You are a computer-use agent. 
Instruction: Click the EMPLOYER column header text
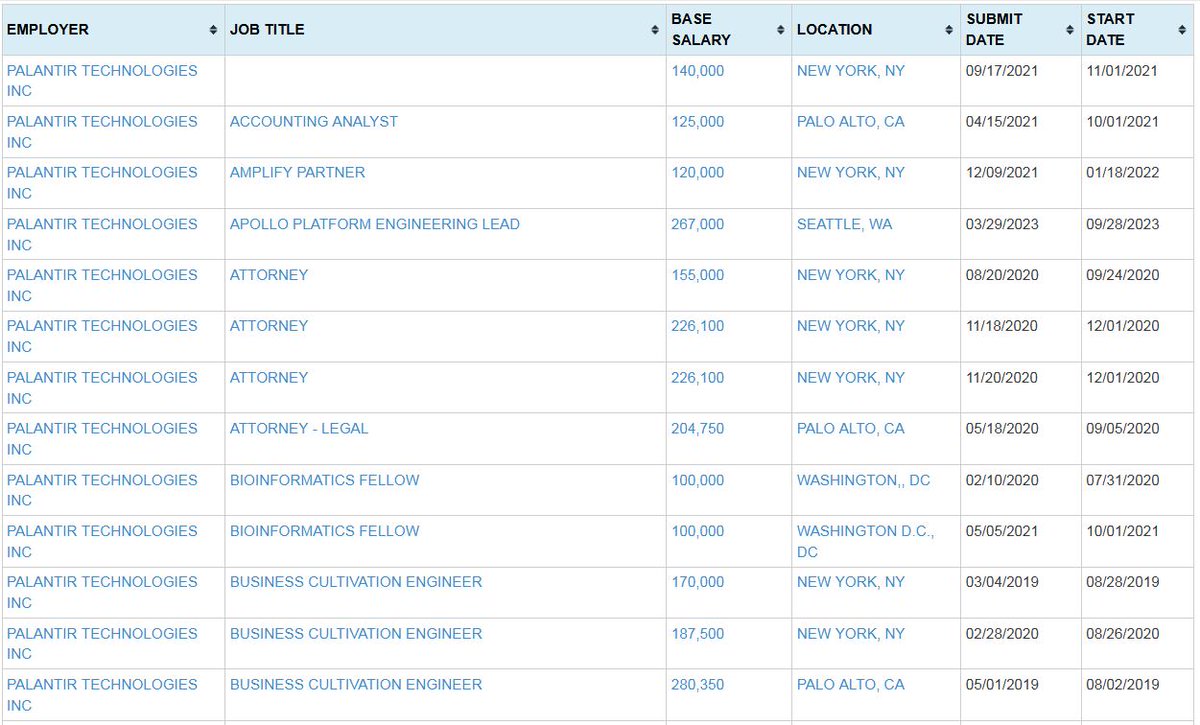48,30
